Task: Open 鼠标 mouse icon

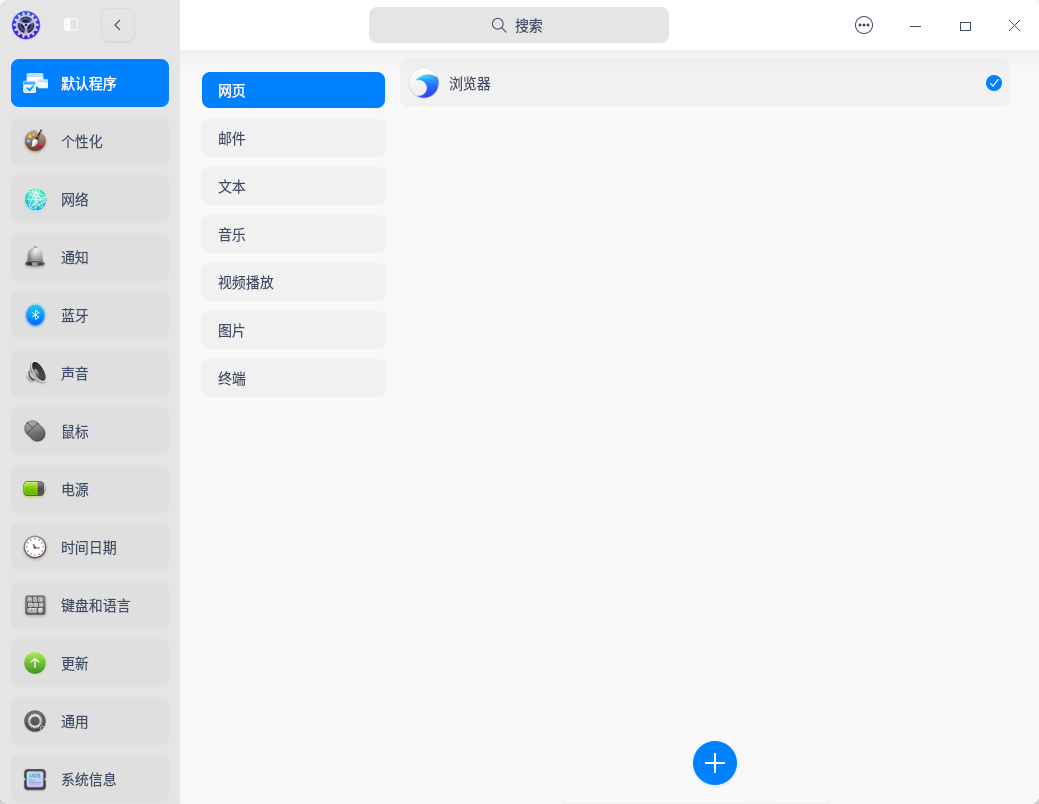Action: 35,431
